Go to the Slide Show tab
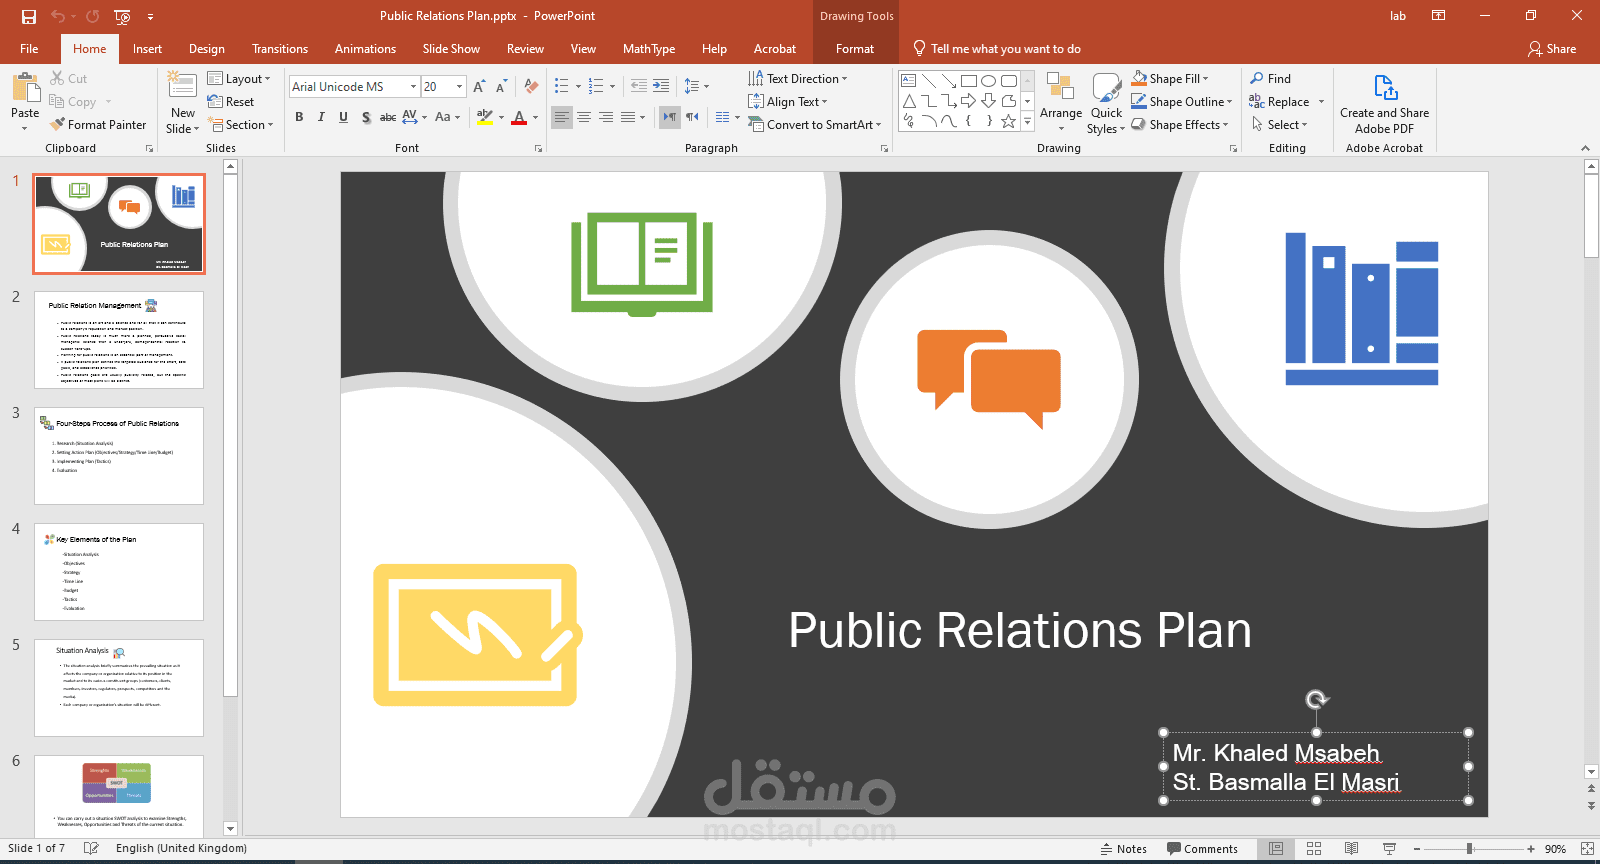The width and height of the screenshot is (1600, 864). click(x=451, y=49)
